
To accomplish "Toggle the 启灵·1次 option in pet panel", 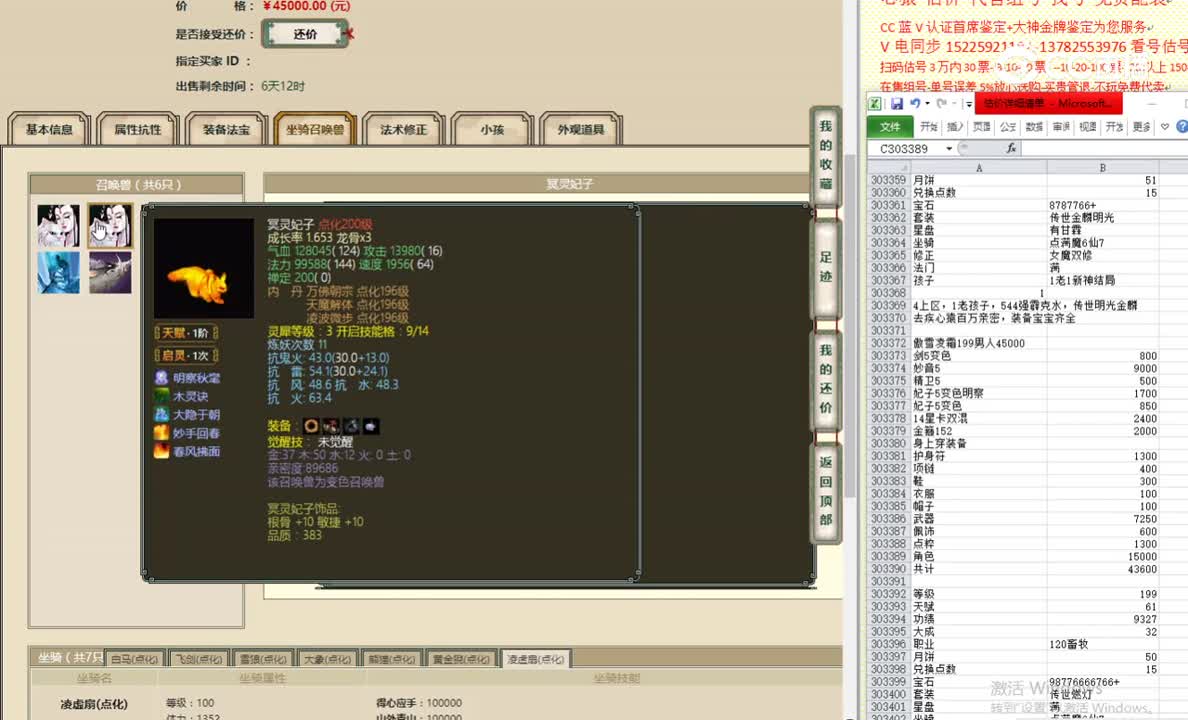I will pos(183,356).
